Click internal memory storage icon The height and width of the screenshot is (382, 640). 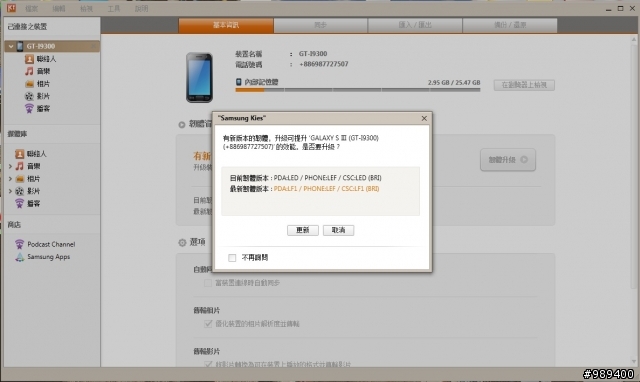click(x=238, y=82)
